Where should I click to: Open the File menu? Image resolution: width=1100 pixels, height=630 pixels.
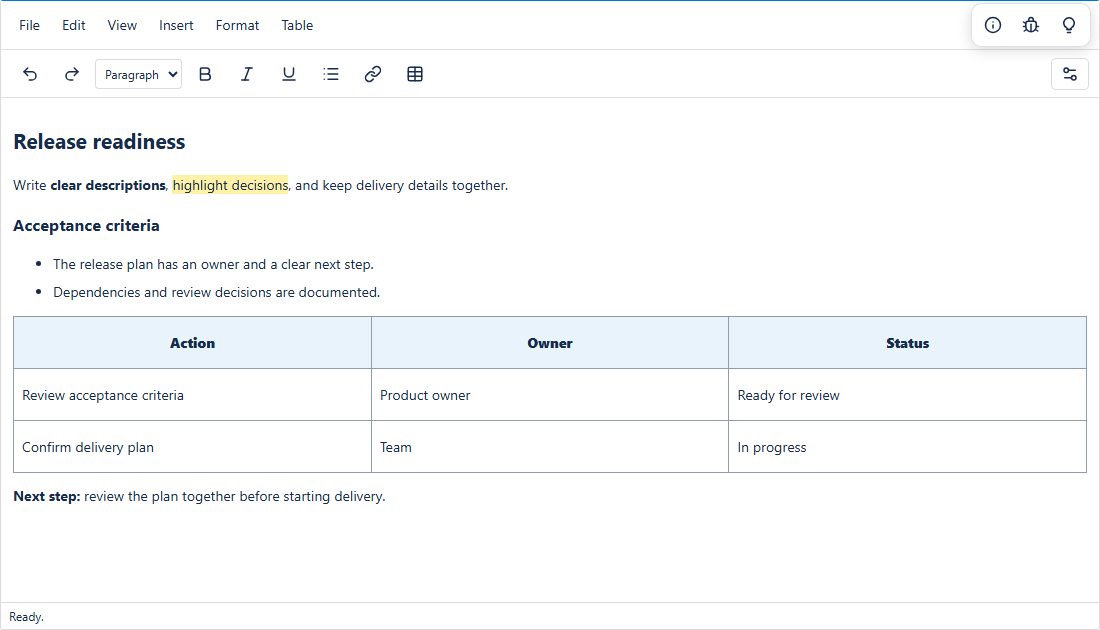[29, 25]
